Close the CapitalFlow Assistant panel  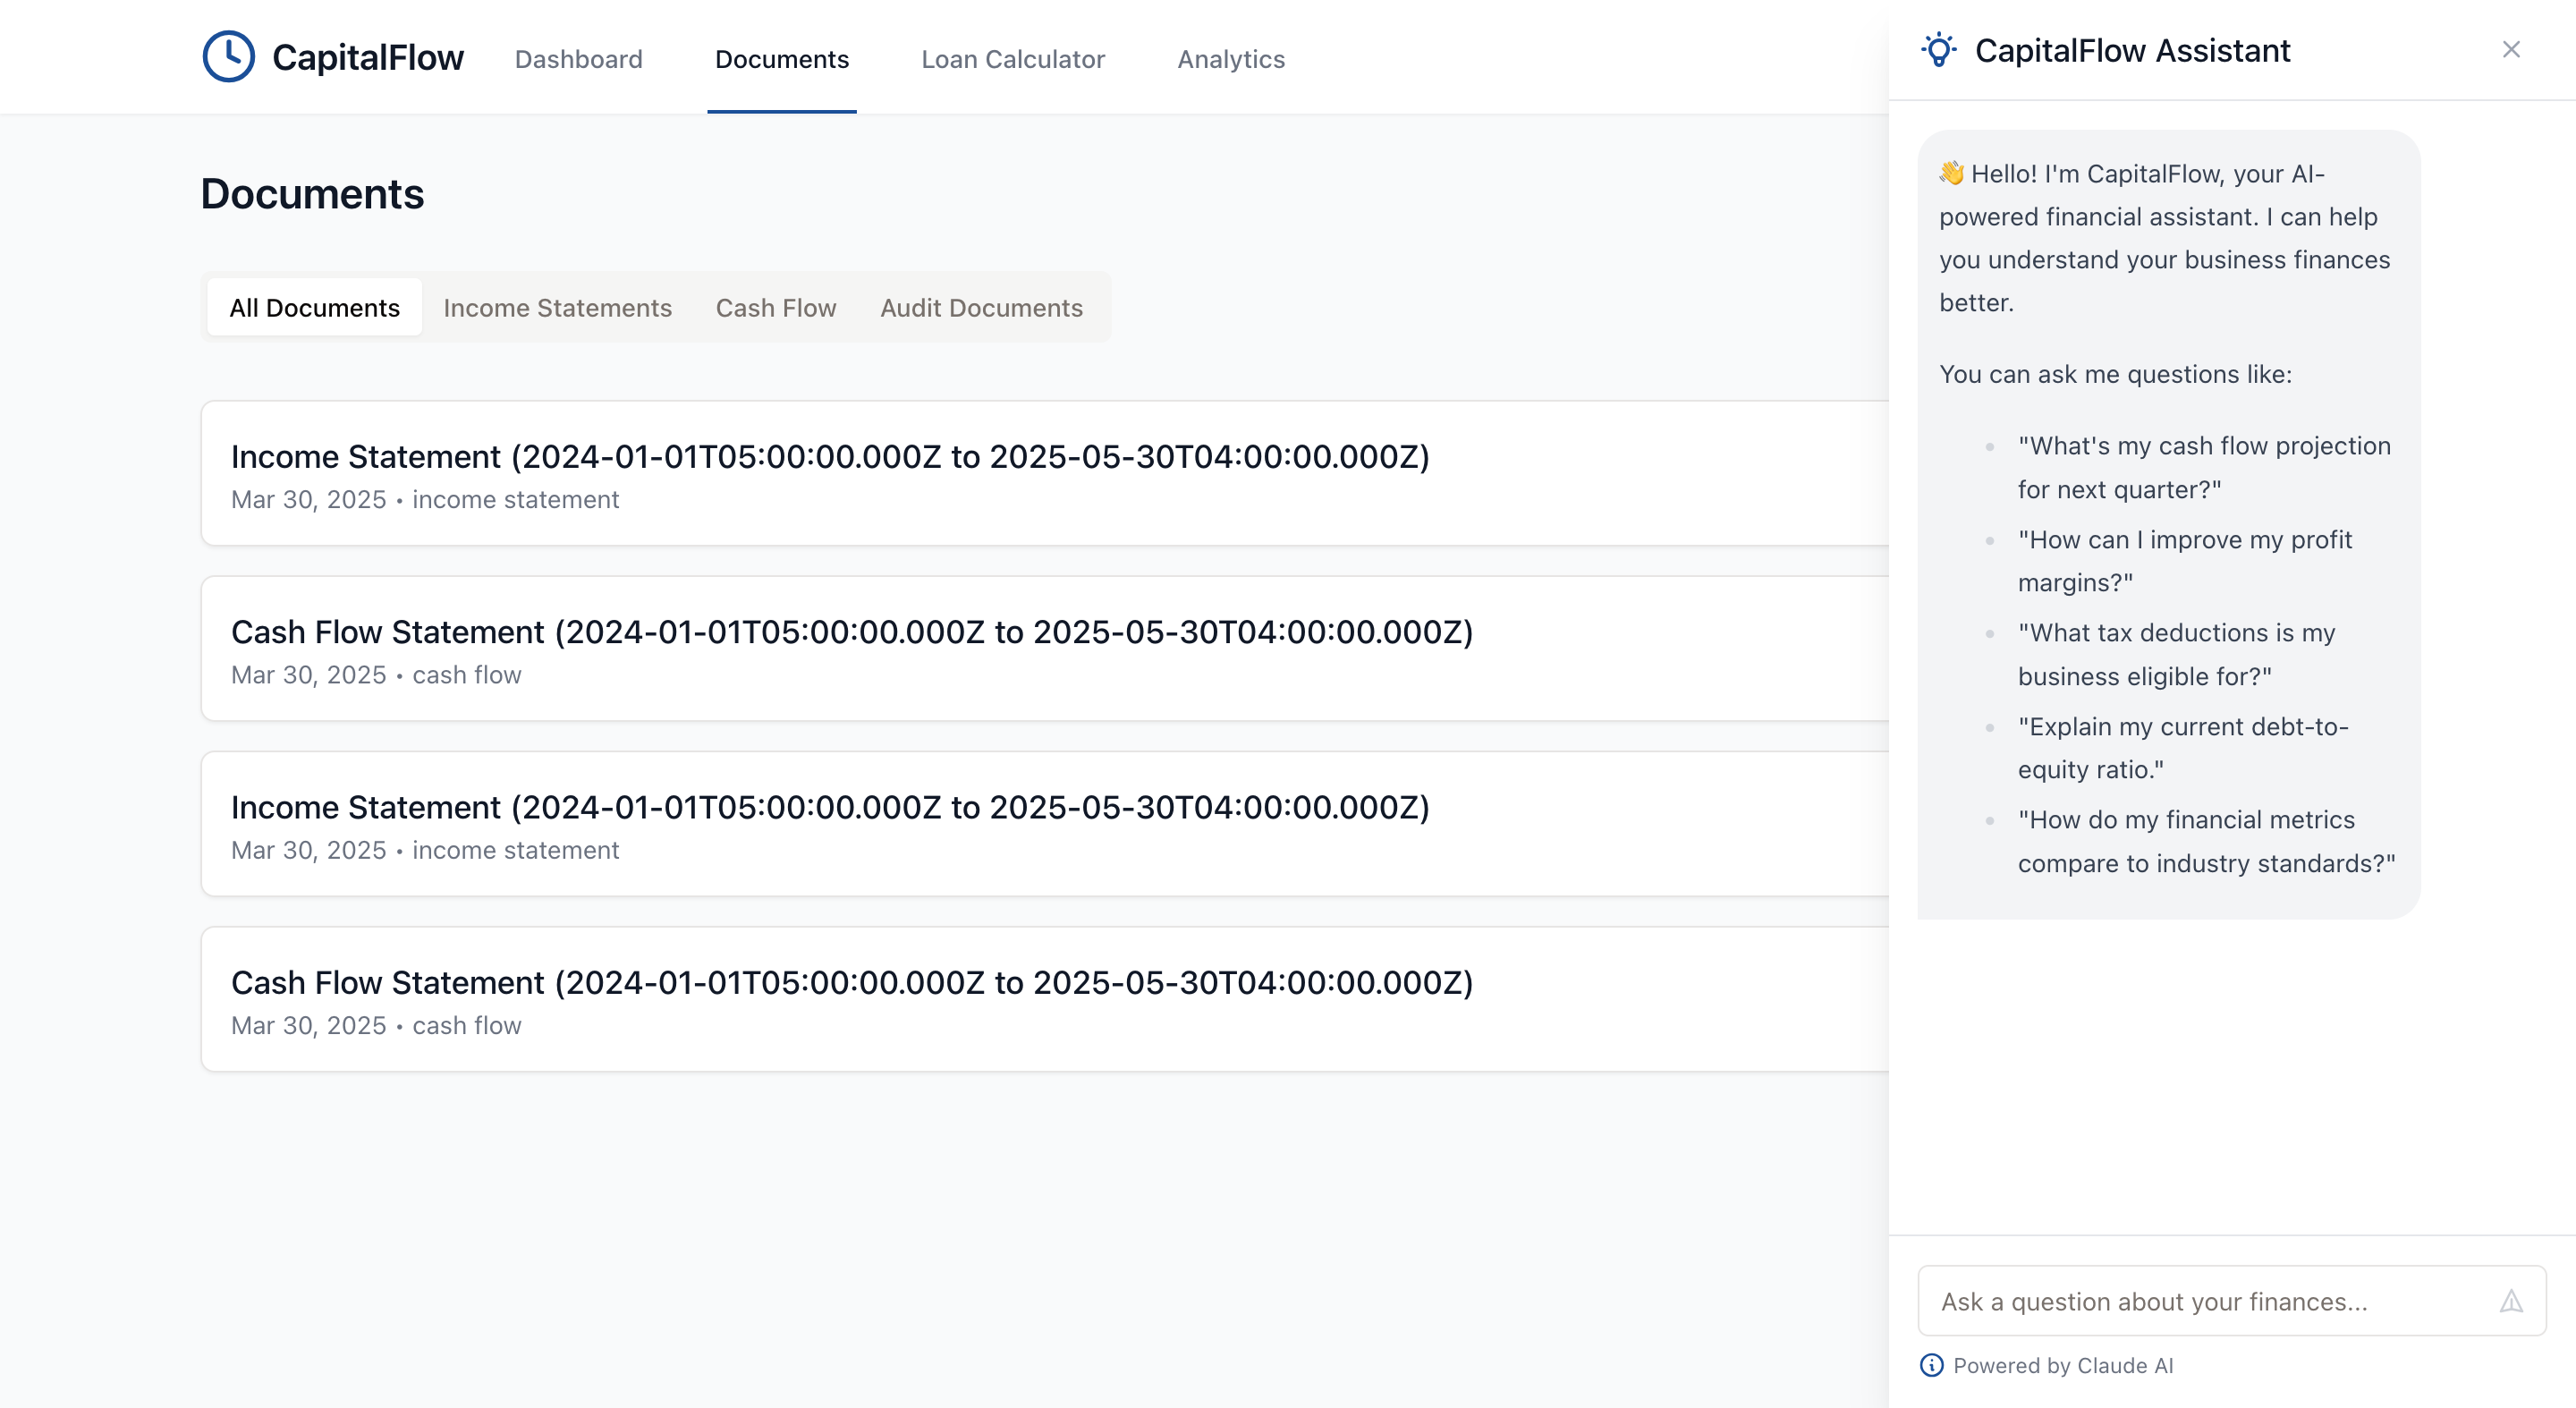2510,50
